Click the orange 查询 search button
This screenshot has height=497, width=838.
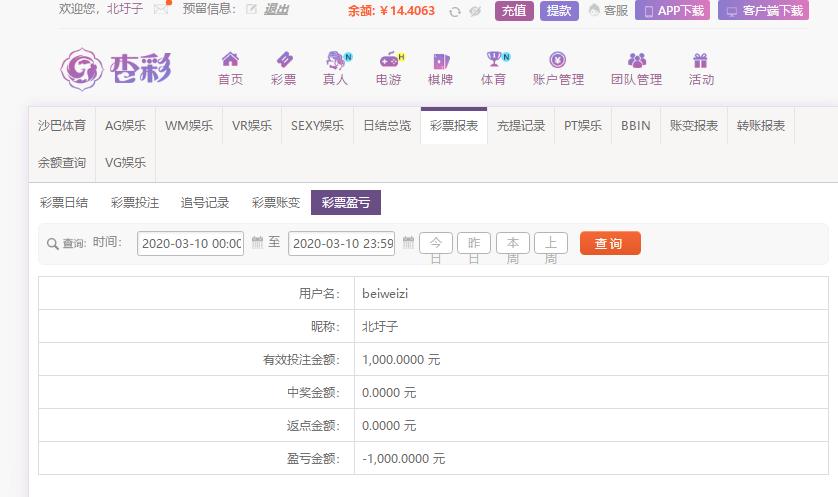pos(610,243)
